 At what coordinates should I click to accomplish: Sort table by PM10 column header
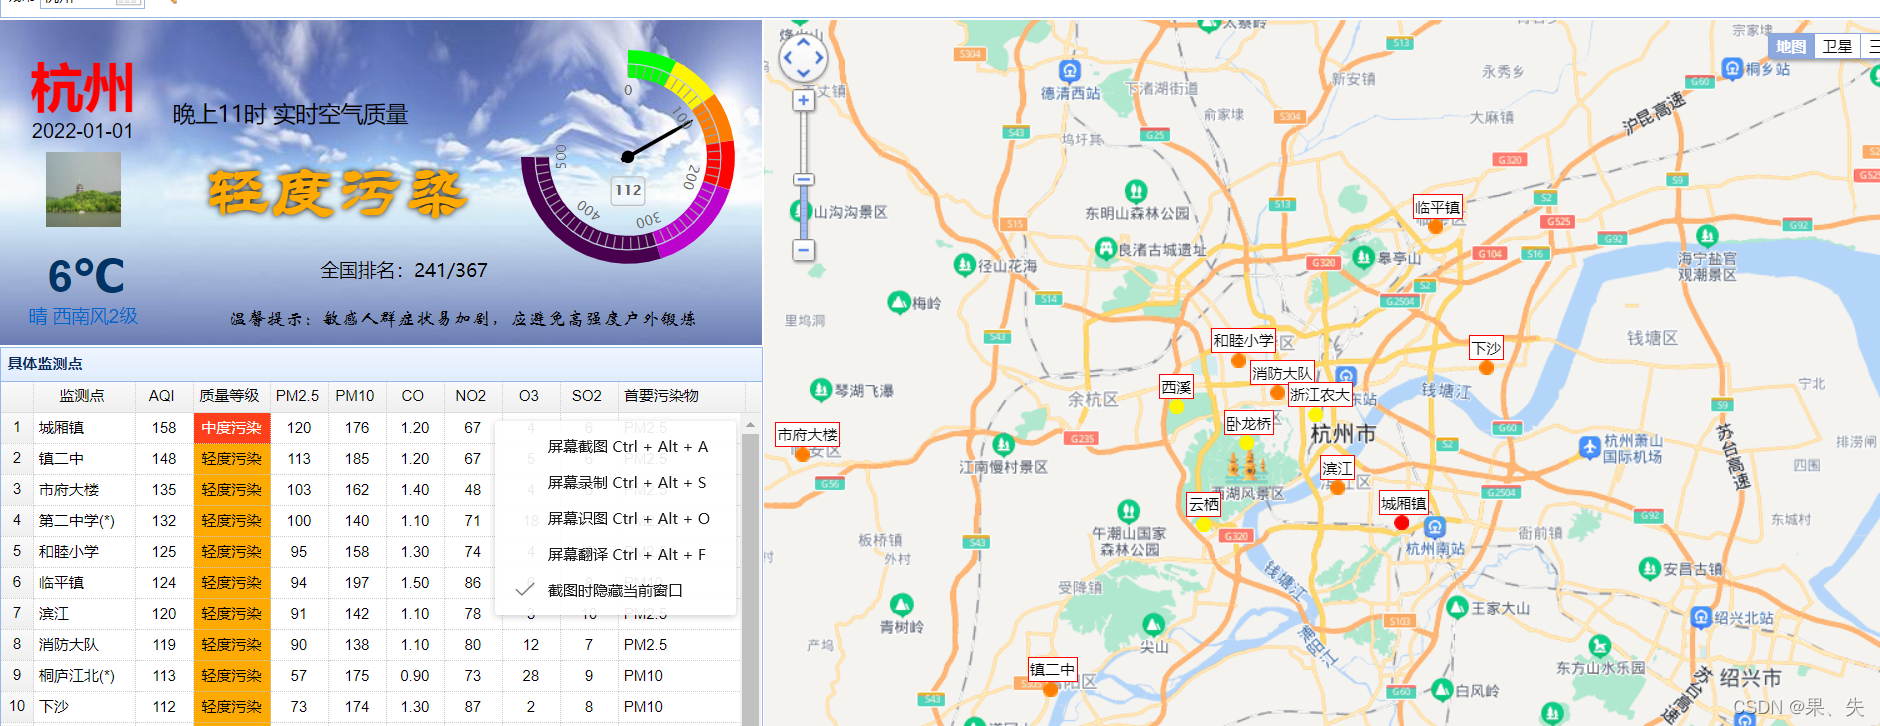(355, 396)
